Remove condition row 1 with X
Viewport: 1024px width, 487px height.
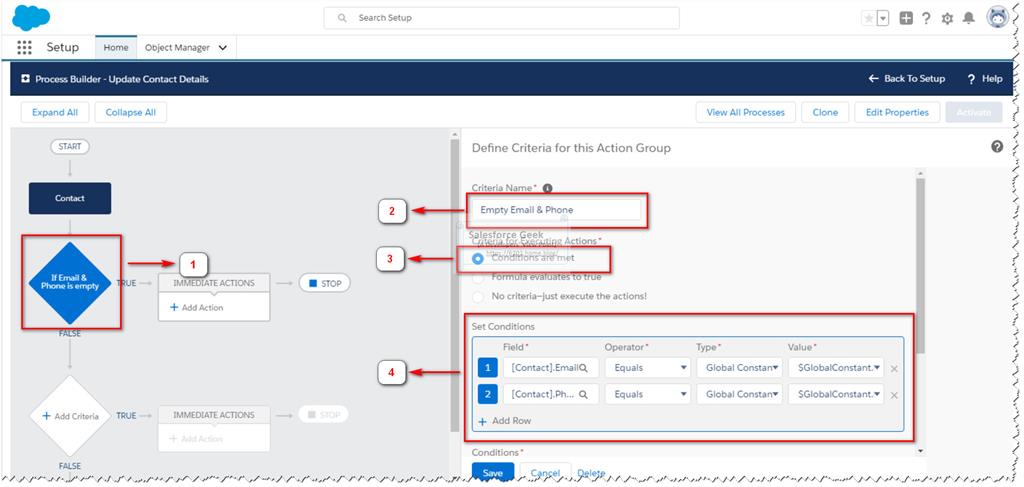click(894, 369)
